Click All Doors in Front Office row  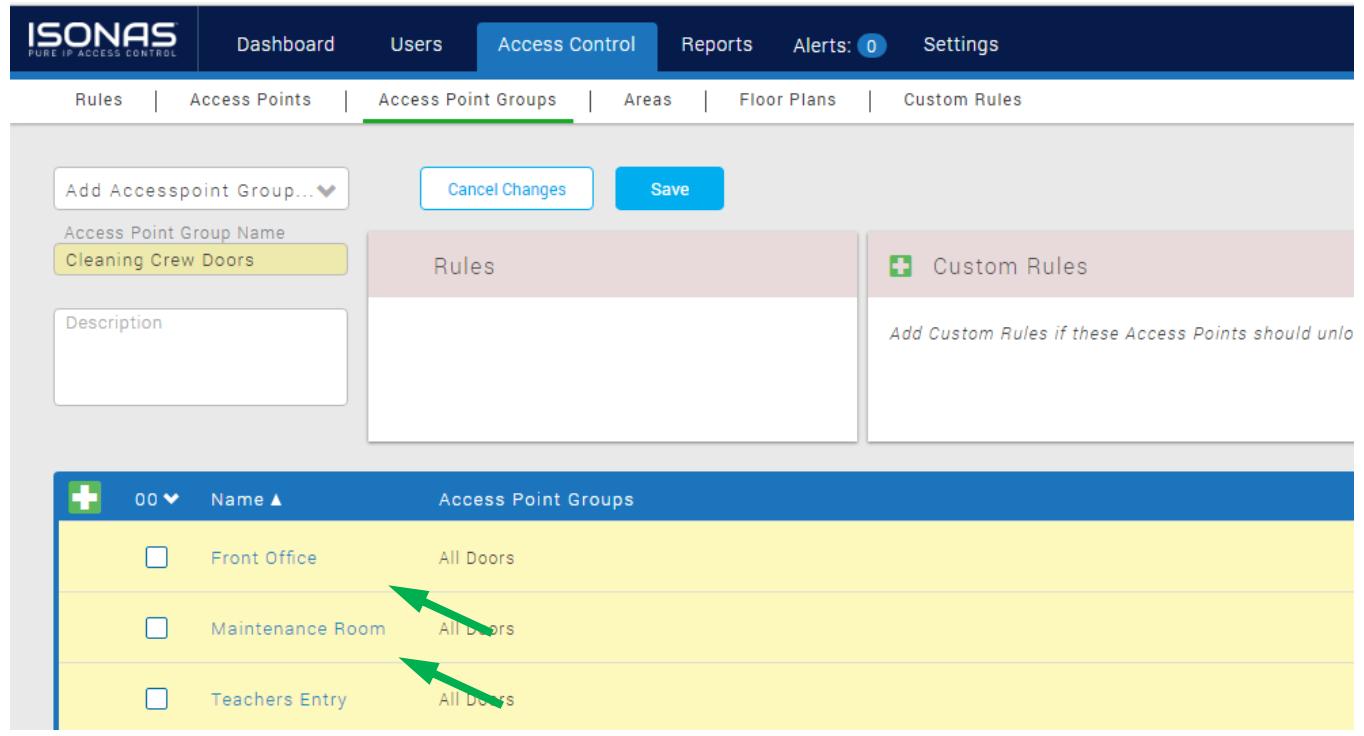click(476, 558)
